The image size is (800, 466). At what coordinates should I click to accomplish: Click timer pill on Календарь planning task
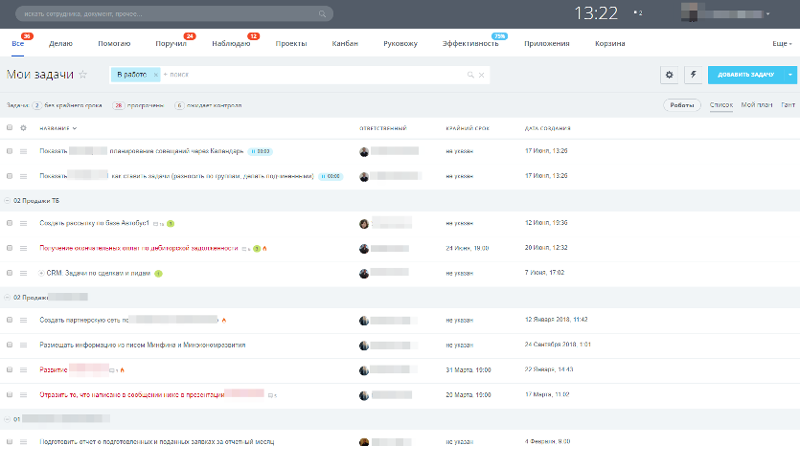pos(260,151)
